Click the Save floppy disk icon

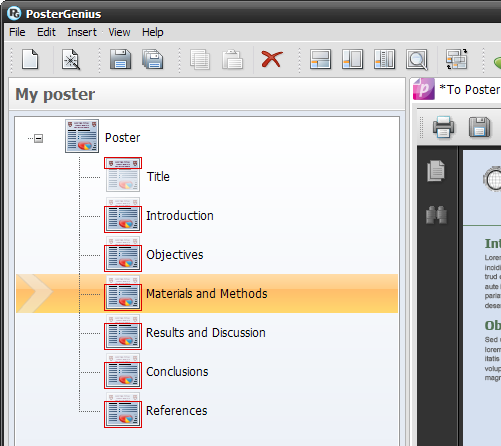(x=120, y=59)
